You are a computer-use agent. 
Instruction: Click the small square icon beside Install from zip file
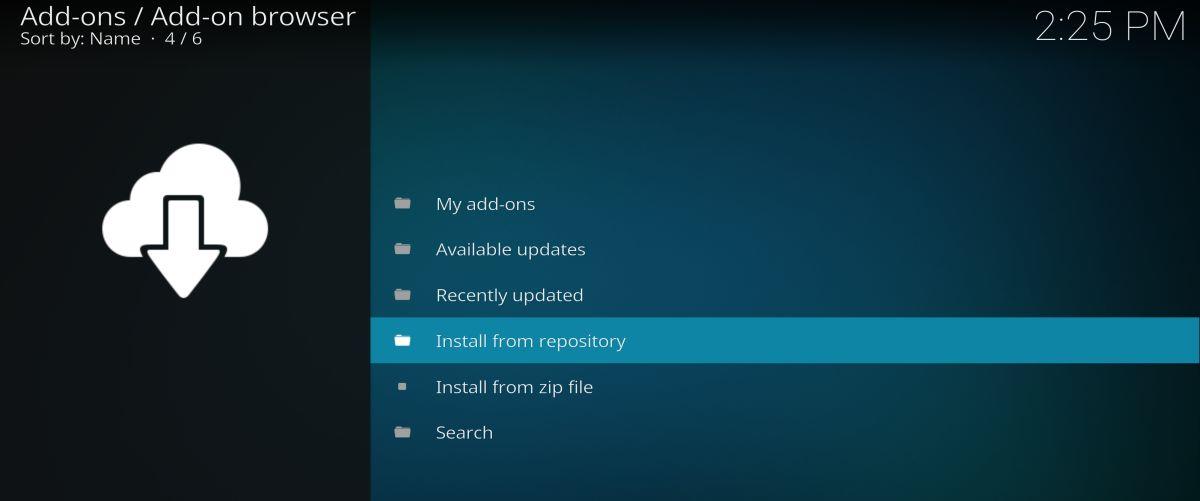[x=402, y=386]
